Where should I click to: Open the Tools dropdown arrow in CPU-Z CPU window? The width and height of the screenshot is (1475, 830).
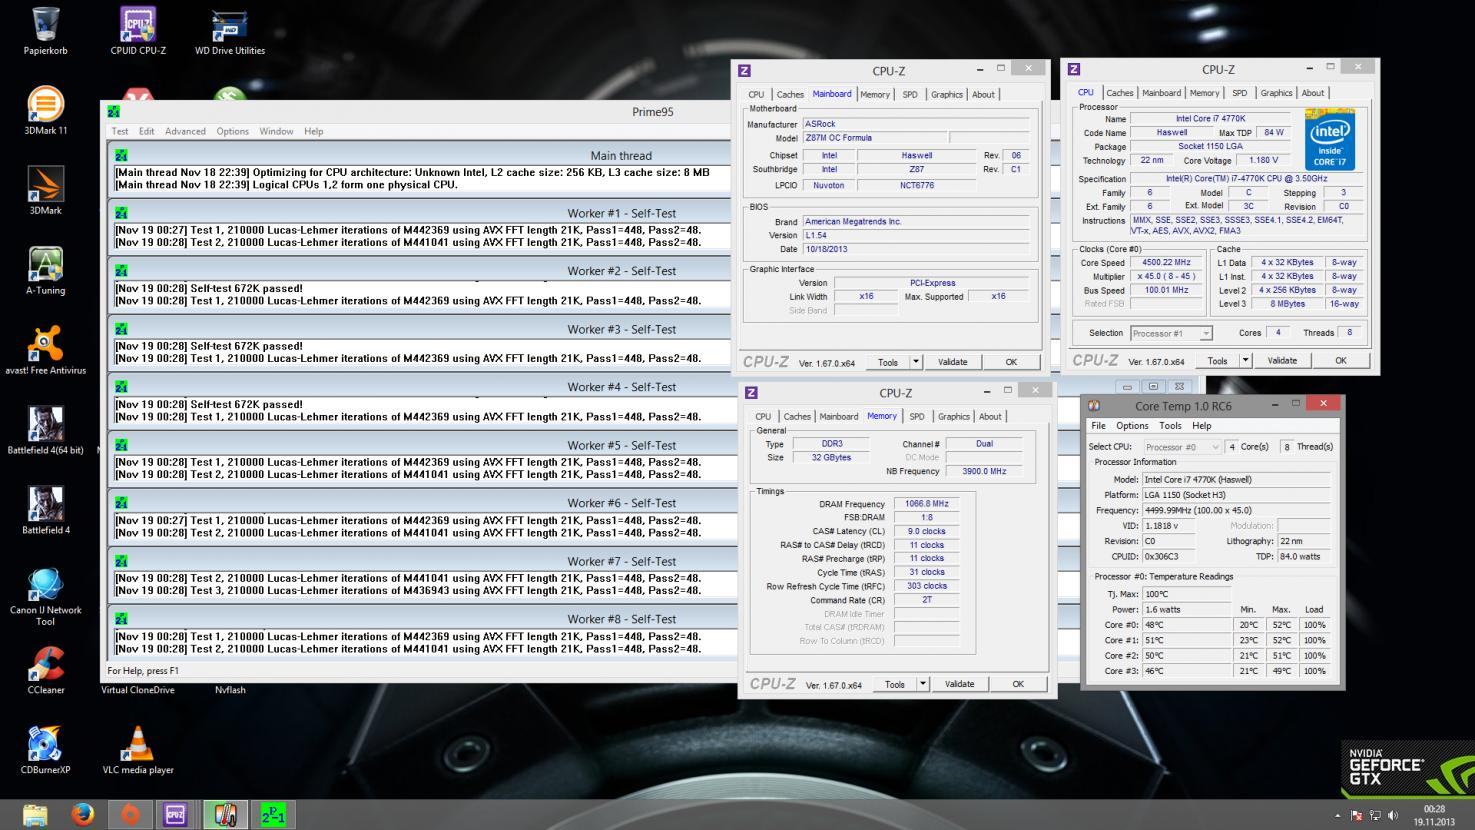1246,361
